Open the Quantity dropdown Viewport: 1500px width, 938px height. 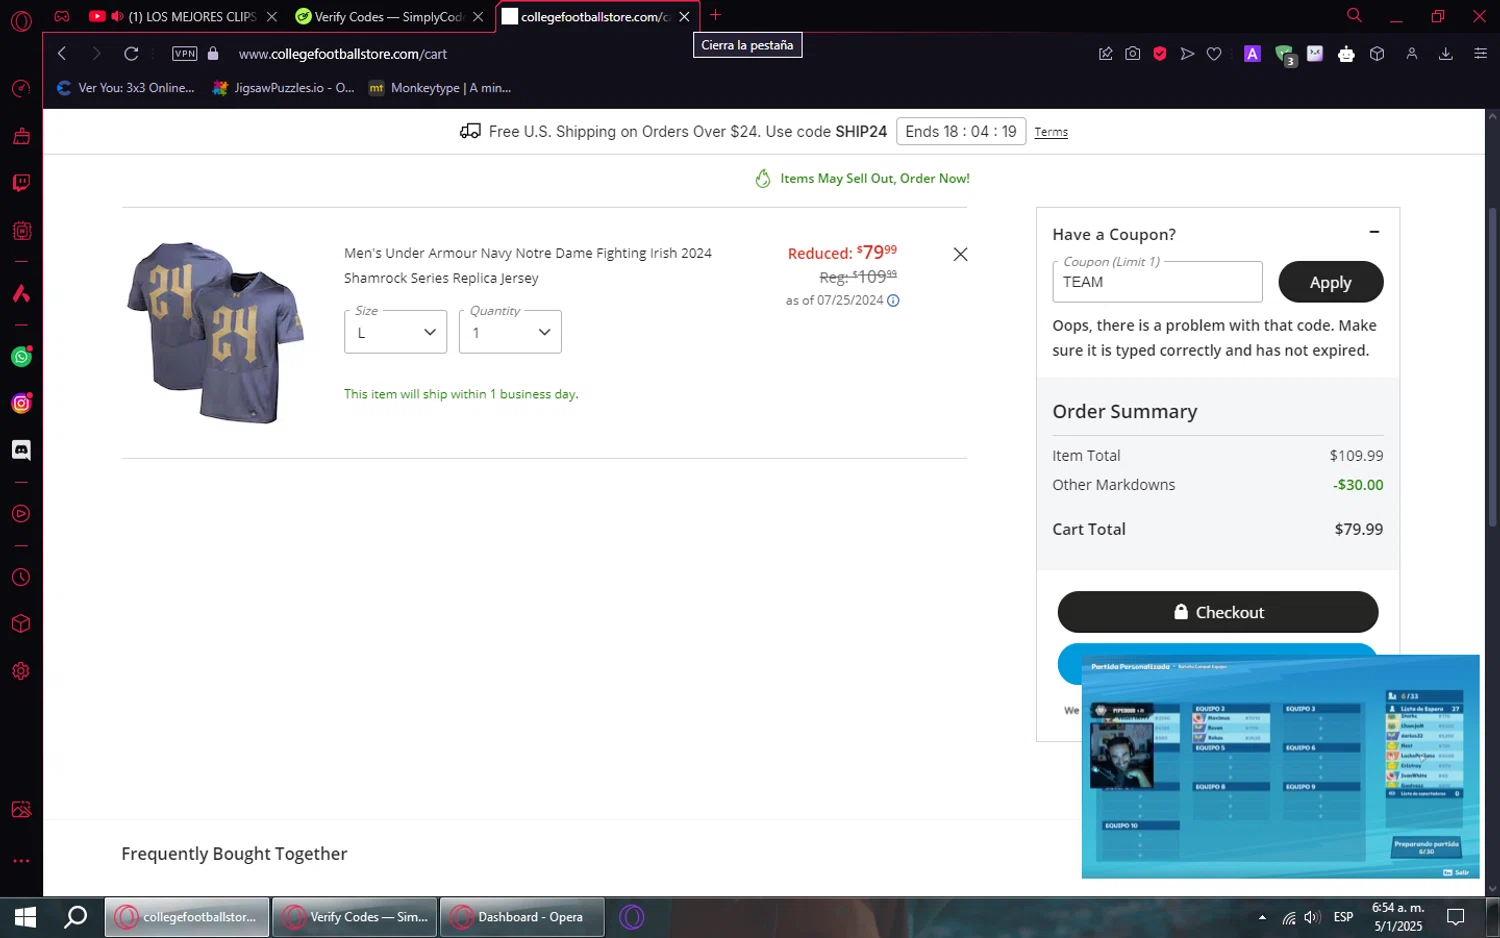click(510, 332)
